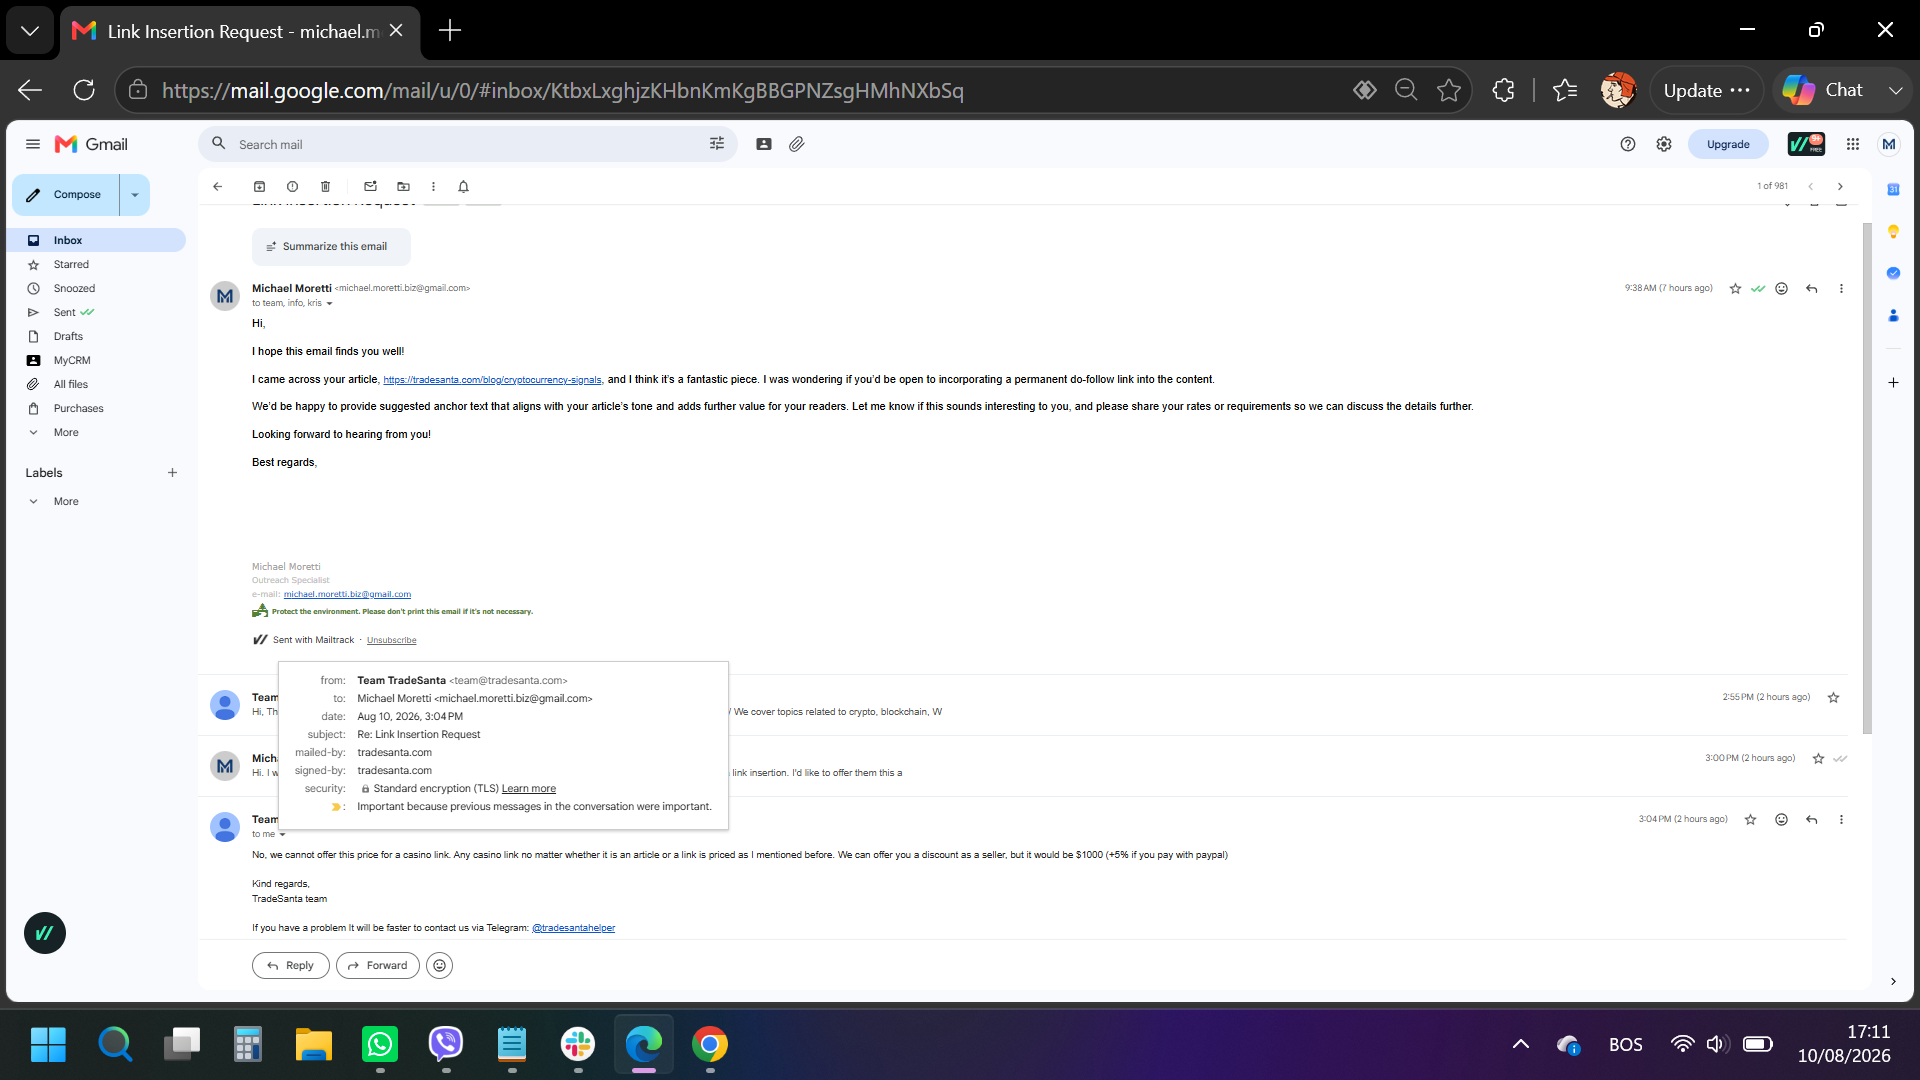Image resolution: width=1920 pixels, height=1080 pixels.
Task: Open Google Contacts side panel
Action: (x=1893, y=315)
